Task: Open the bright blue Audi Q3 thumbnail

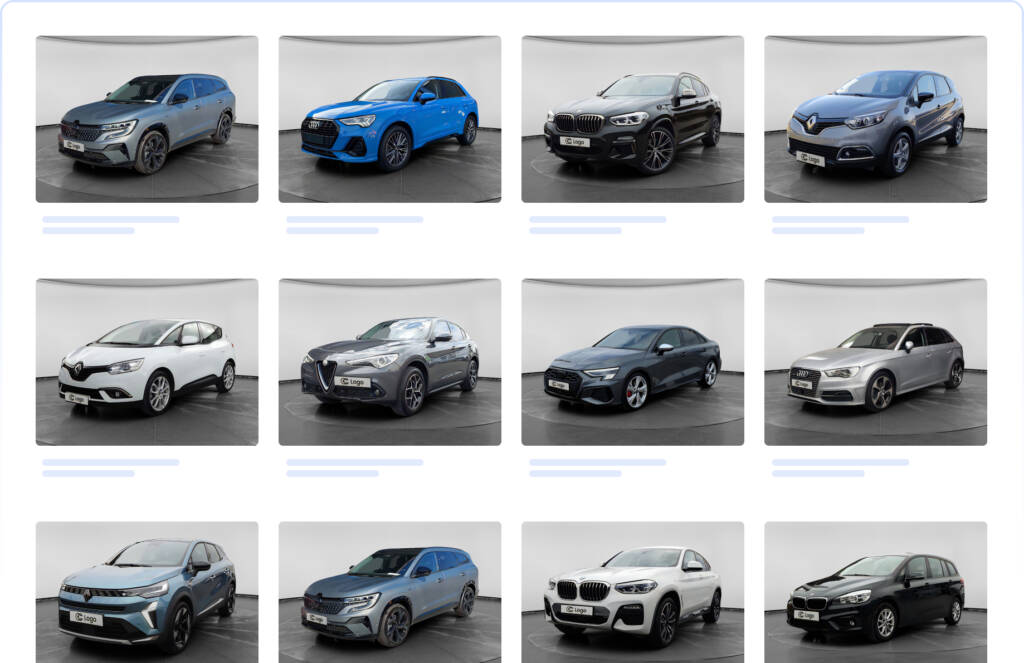Action: [x=390, y=119]
